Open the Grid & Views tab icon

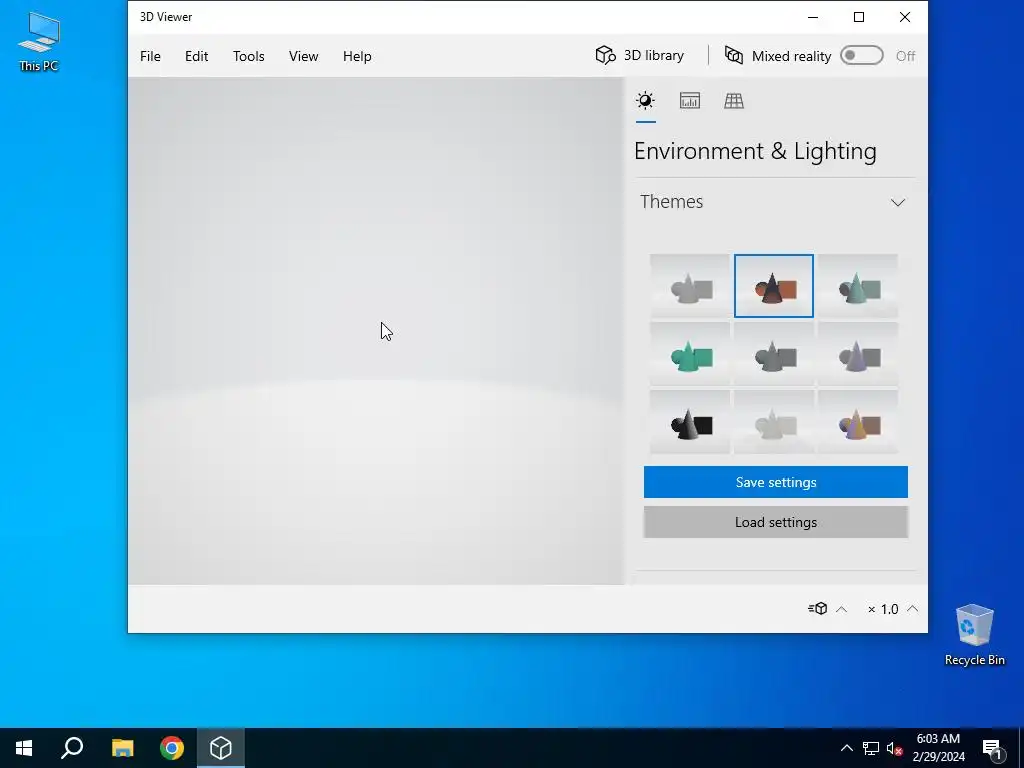pyautogui.click(x=734, y=101)
